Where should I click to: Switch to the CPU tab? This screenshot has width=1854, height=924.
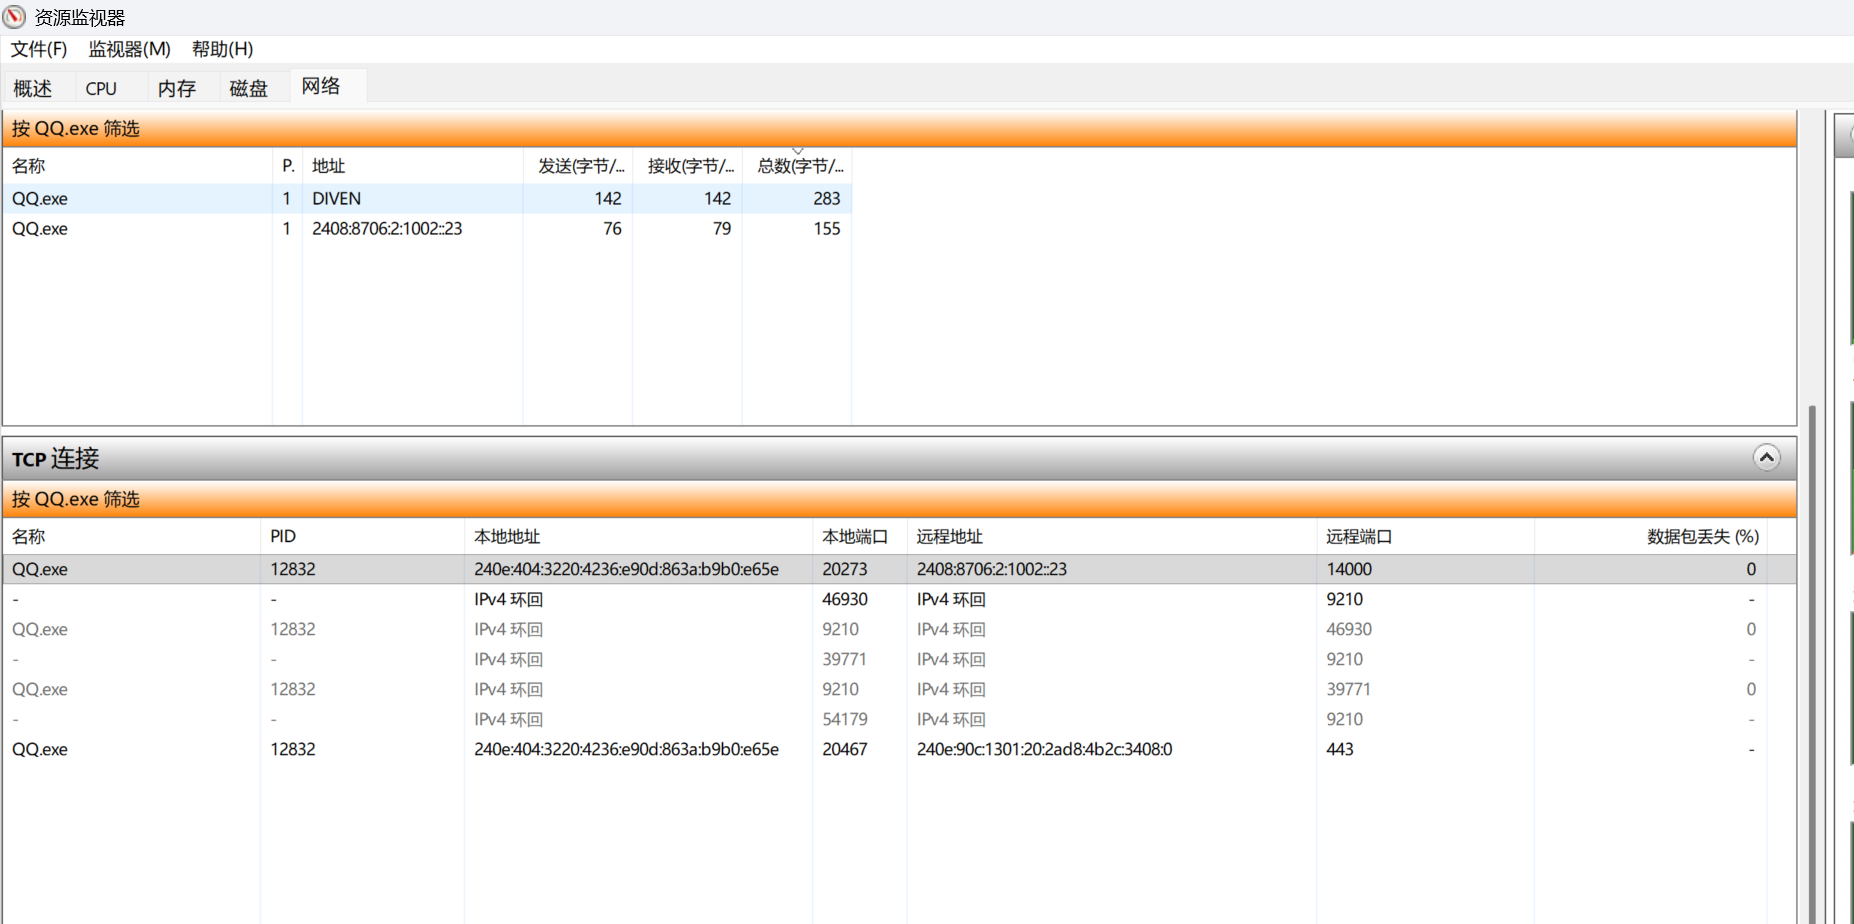click(101, 88)
